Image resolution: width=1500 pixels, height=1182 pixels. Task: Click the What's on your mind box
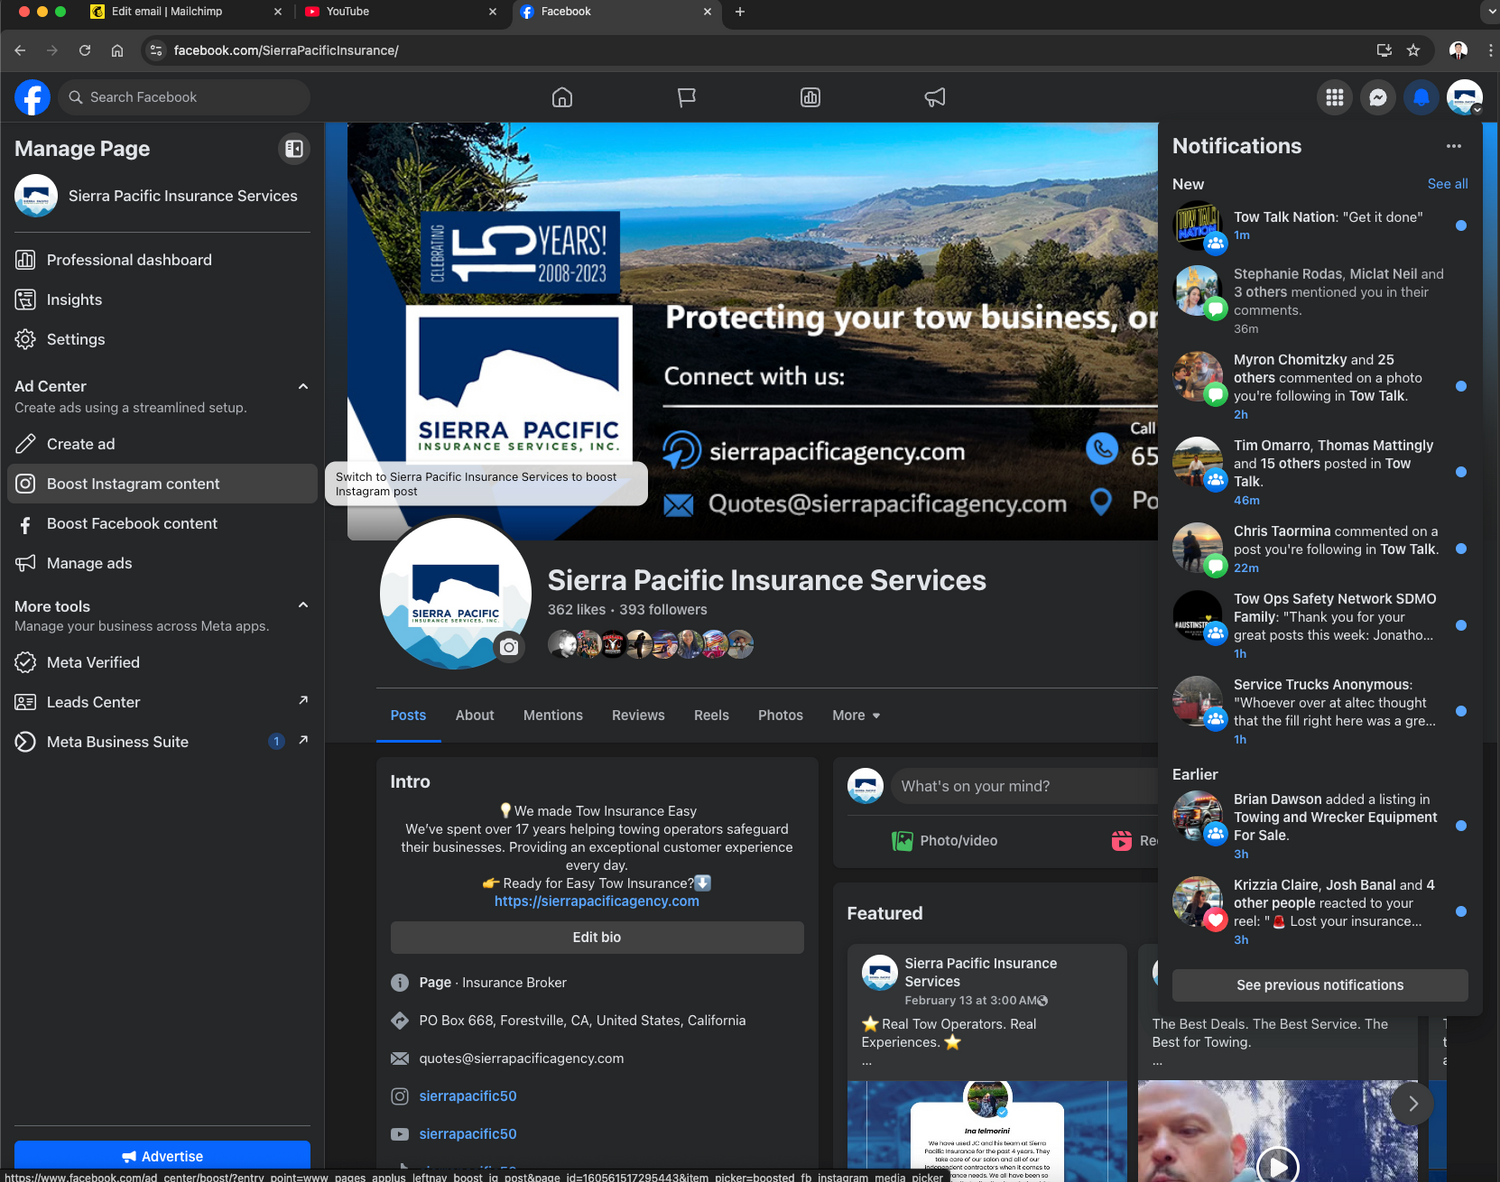(x=1025, y=786)
